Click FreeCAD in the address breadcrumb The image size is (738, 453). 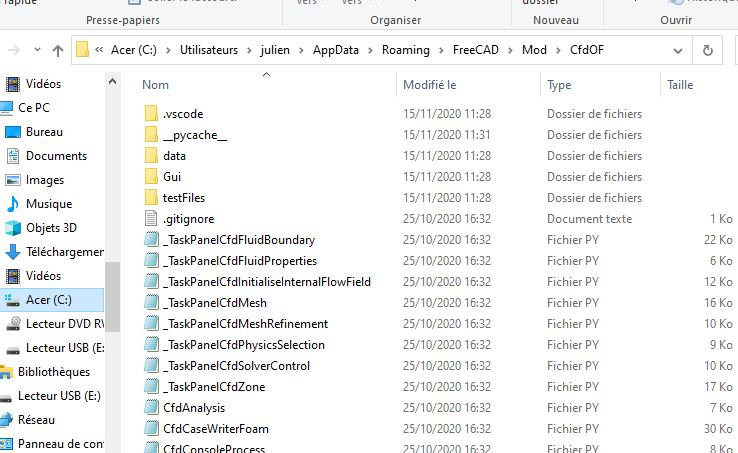[476, 50]
